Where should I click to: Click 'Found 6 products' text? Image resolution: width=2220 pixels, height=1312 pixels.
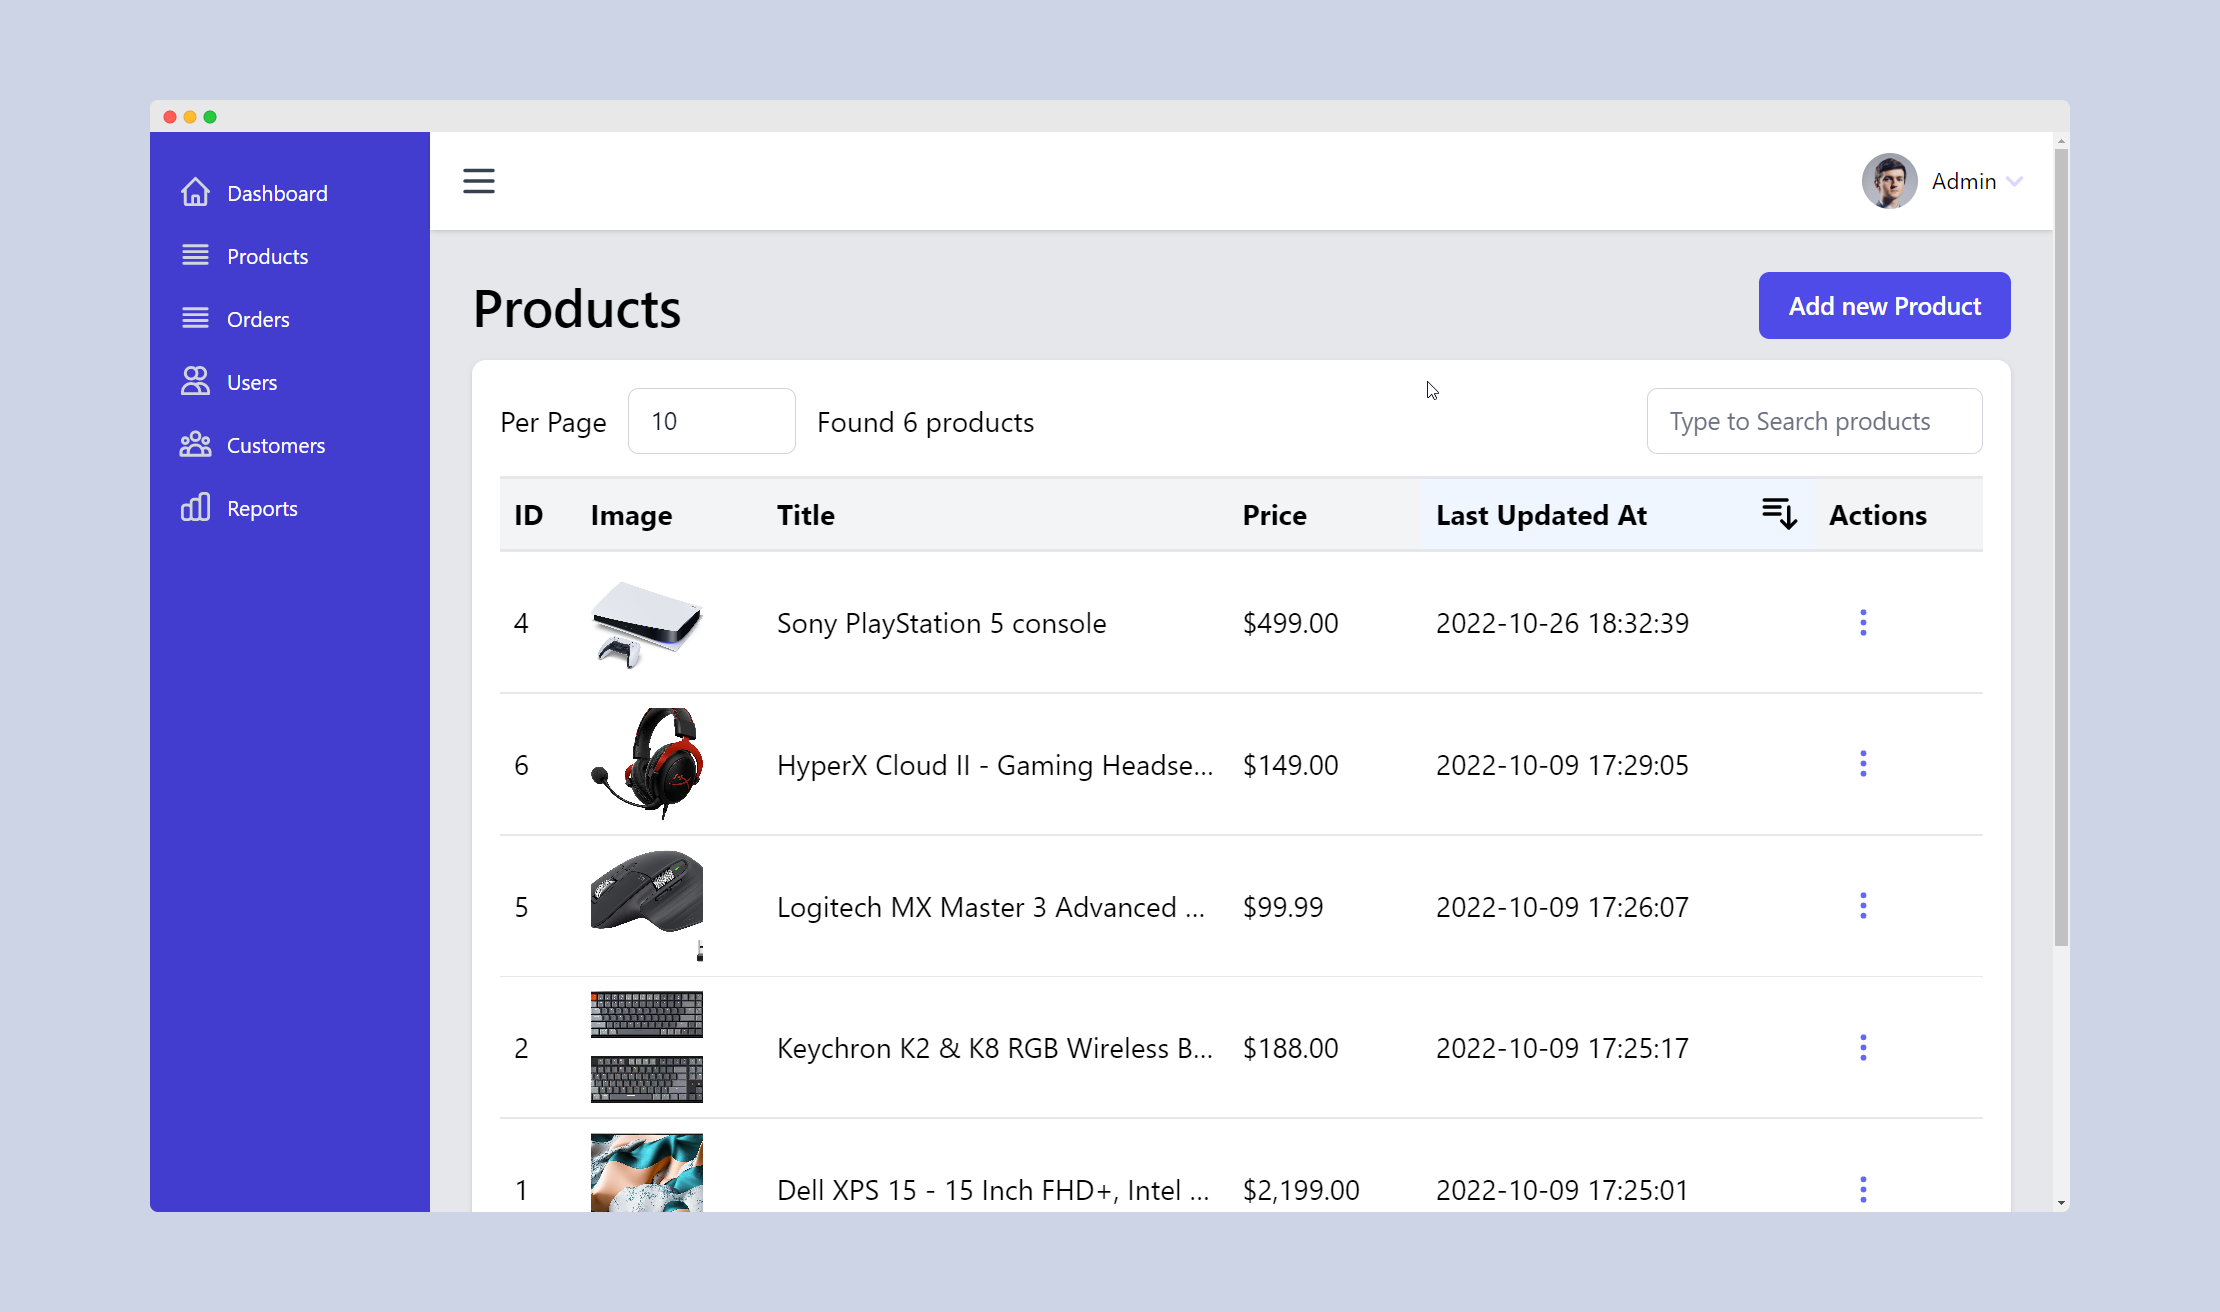925,422
